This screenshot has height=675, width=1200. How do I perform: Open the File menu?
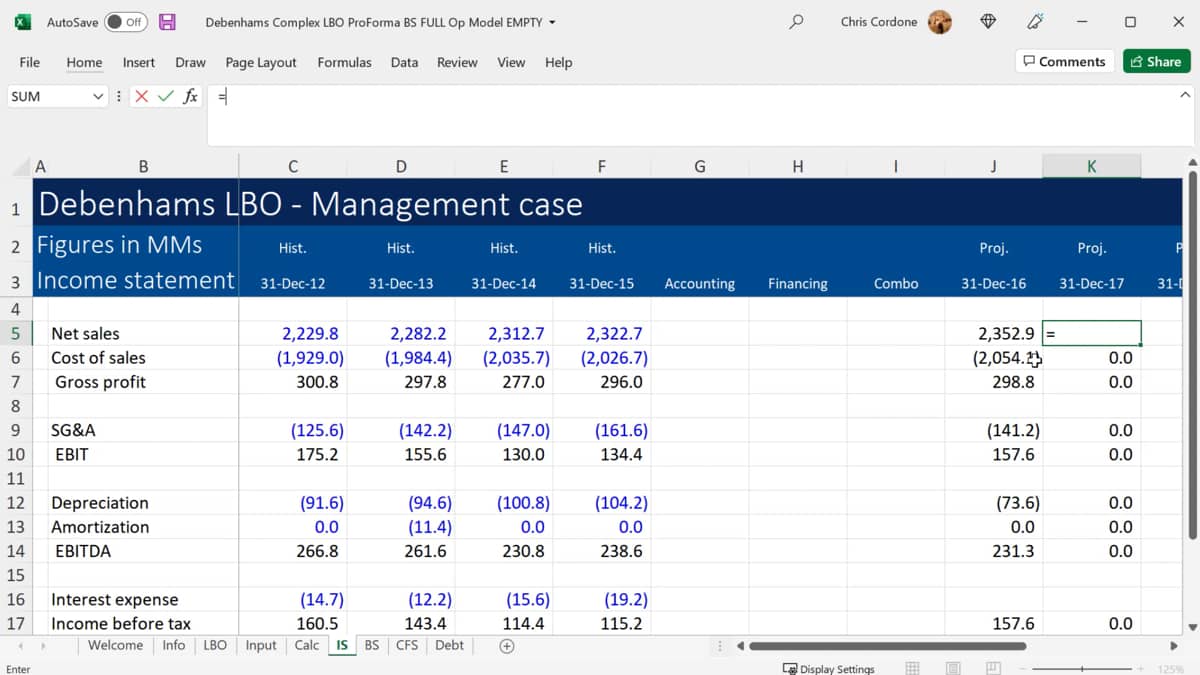[x=30, y=62]
